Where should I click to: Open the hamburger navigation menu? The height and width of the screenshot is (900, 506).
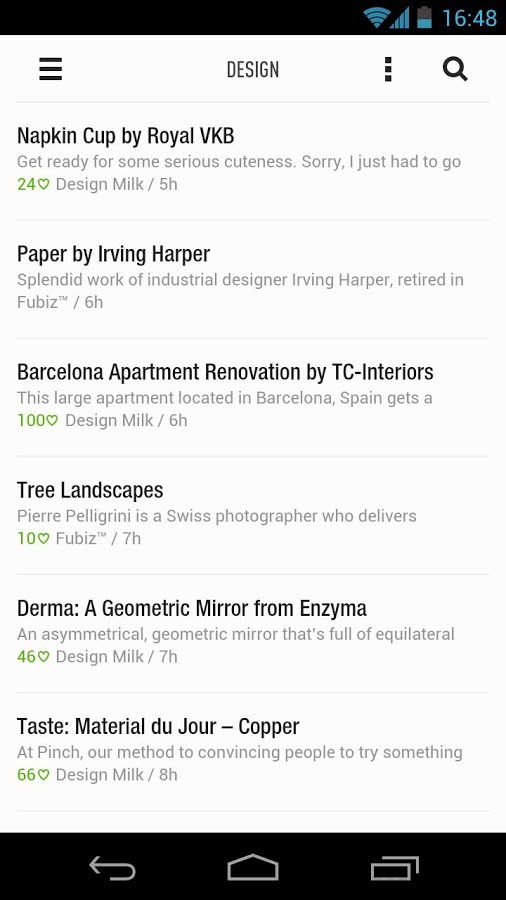tap(50, 69)
